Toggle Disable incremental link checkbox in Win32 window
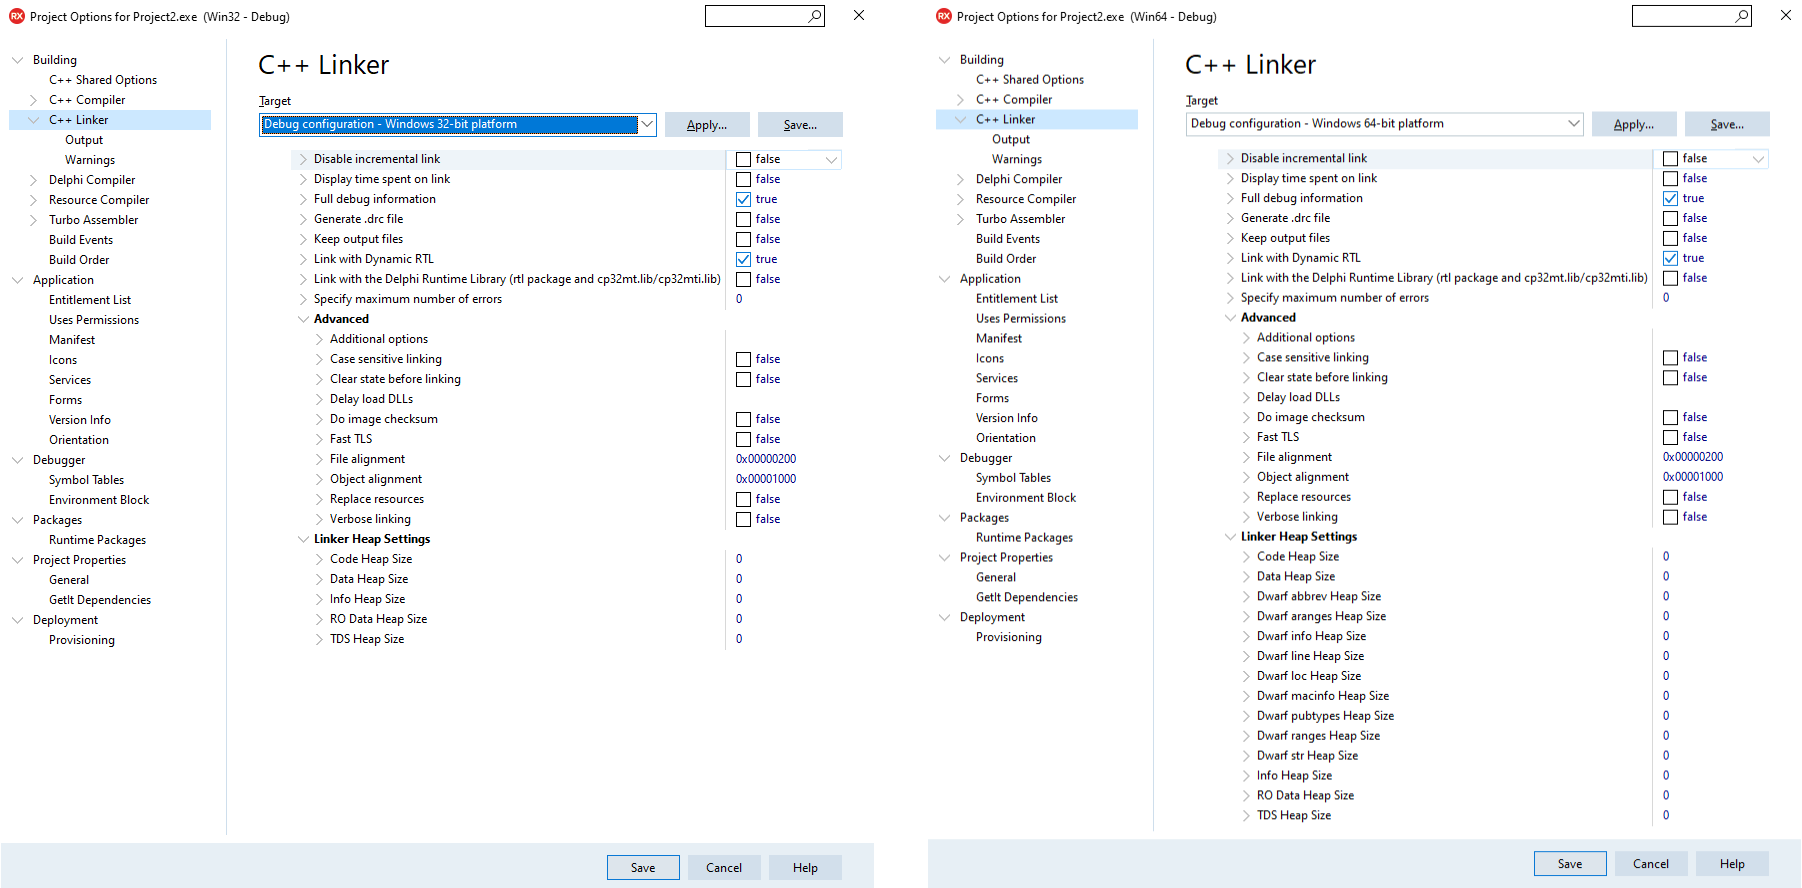Screen dimensions: 1802x888 click(743, 159)
